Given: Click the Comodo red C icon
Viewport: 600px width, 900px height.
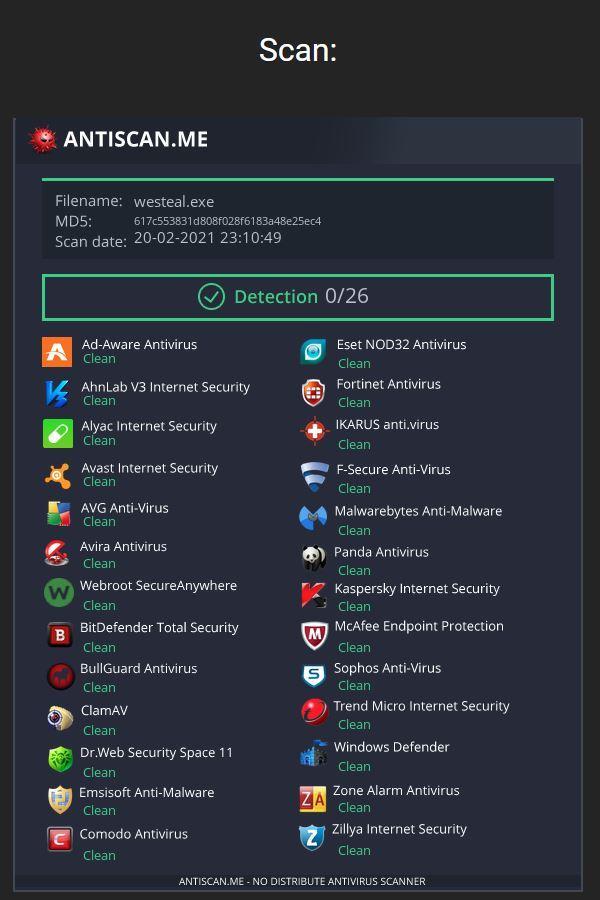Looking at the screenshot, I should [60, 839].
